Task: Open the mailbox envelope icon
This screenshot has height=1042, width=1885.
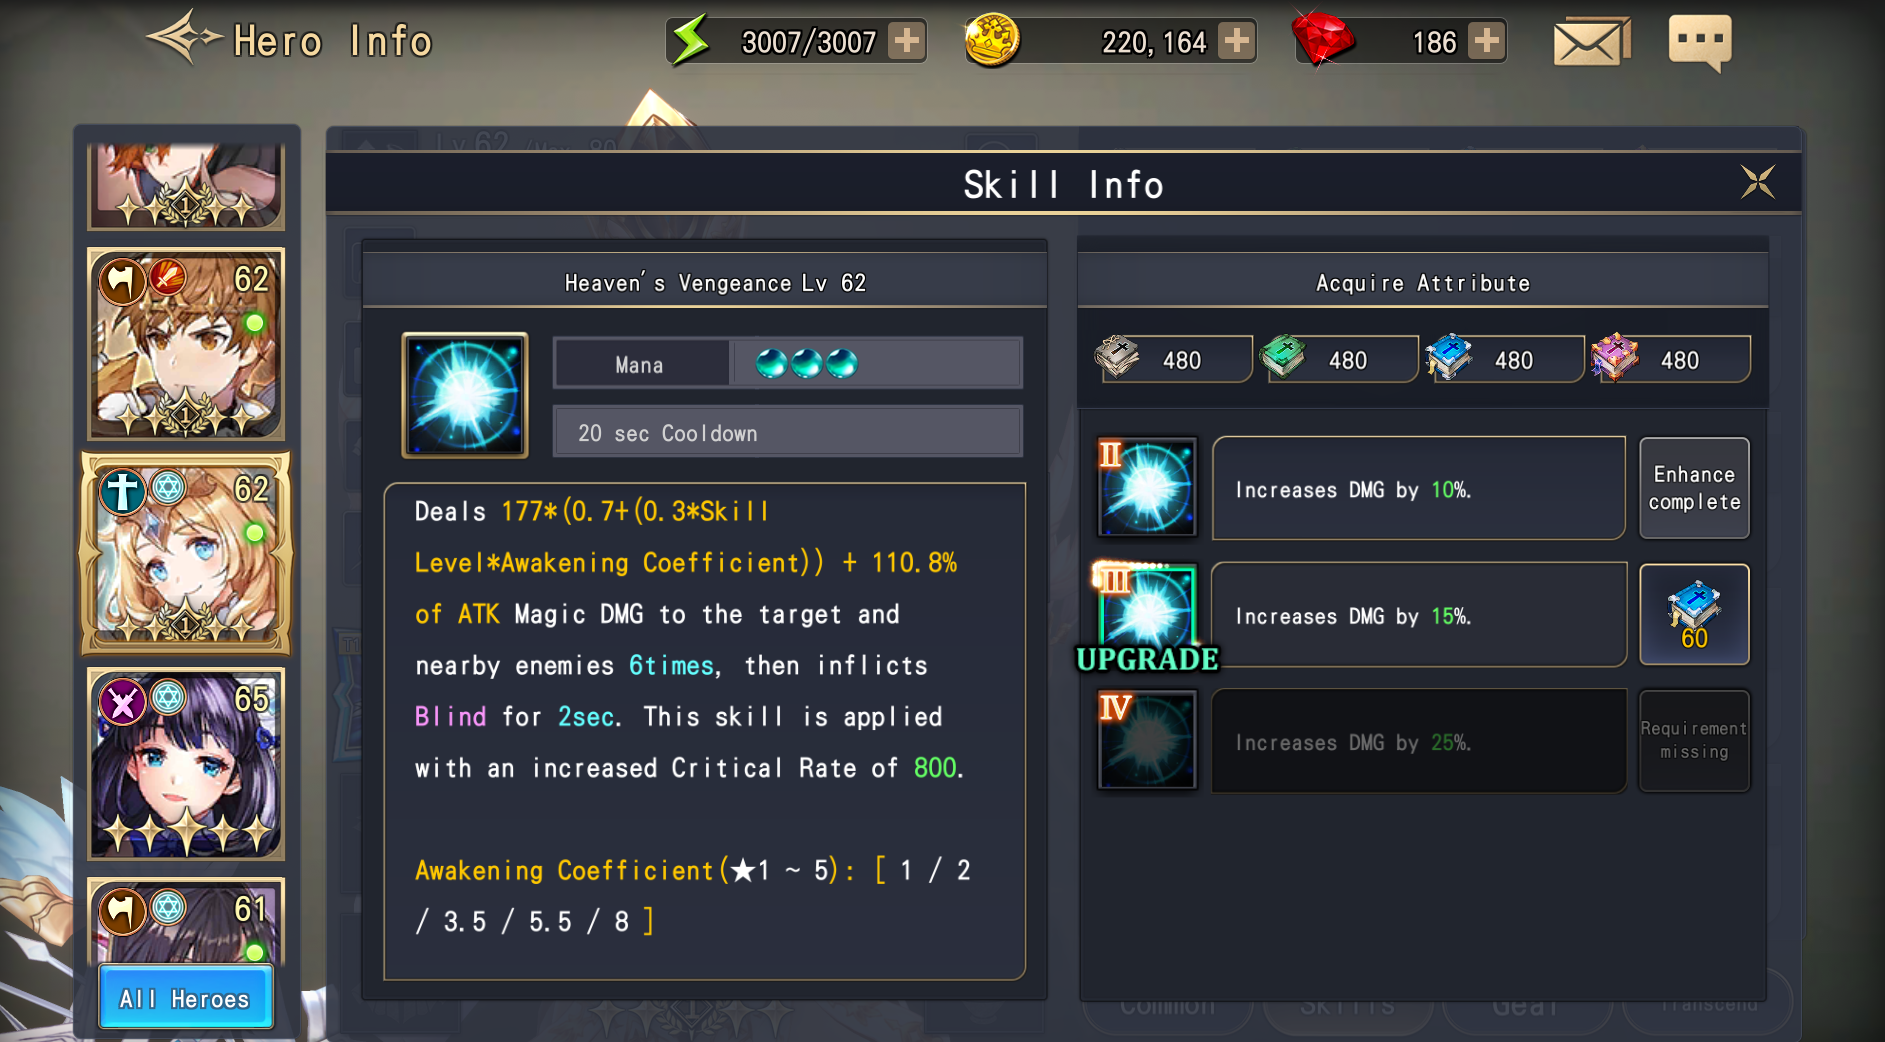Action: coord(1591,42)
